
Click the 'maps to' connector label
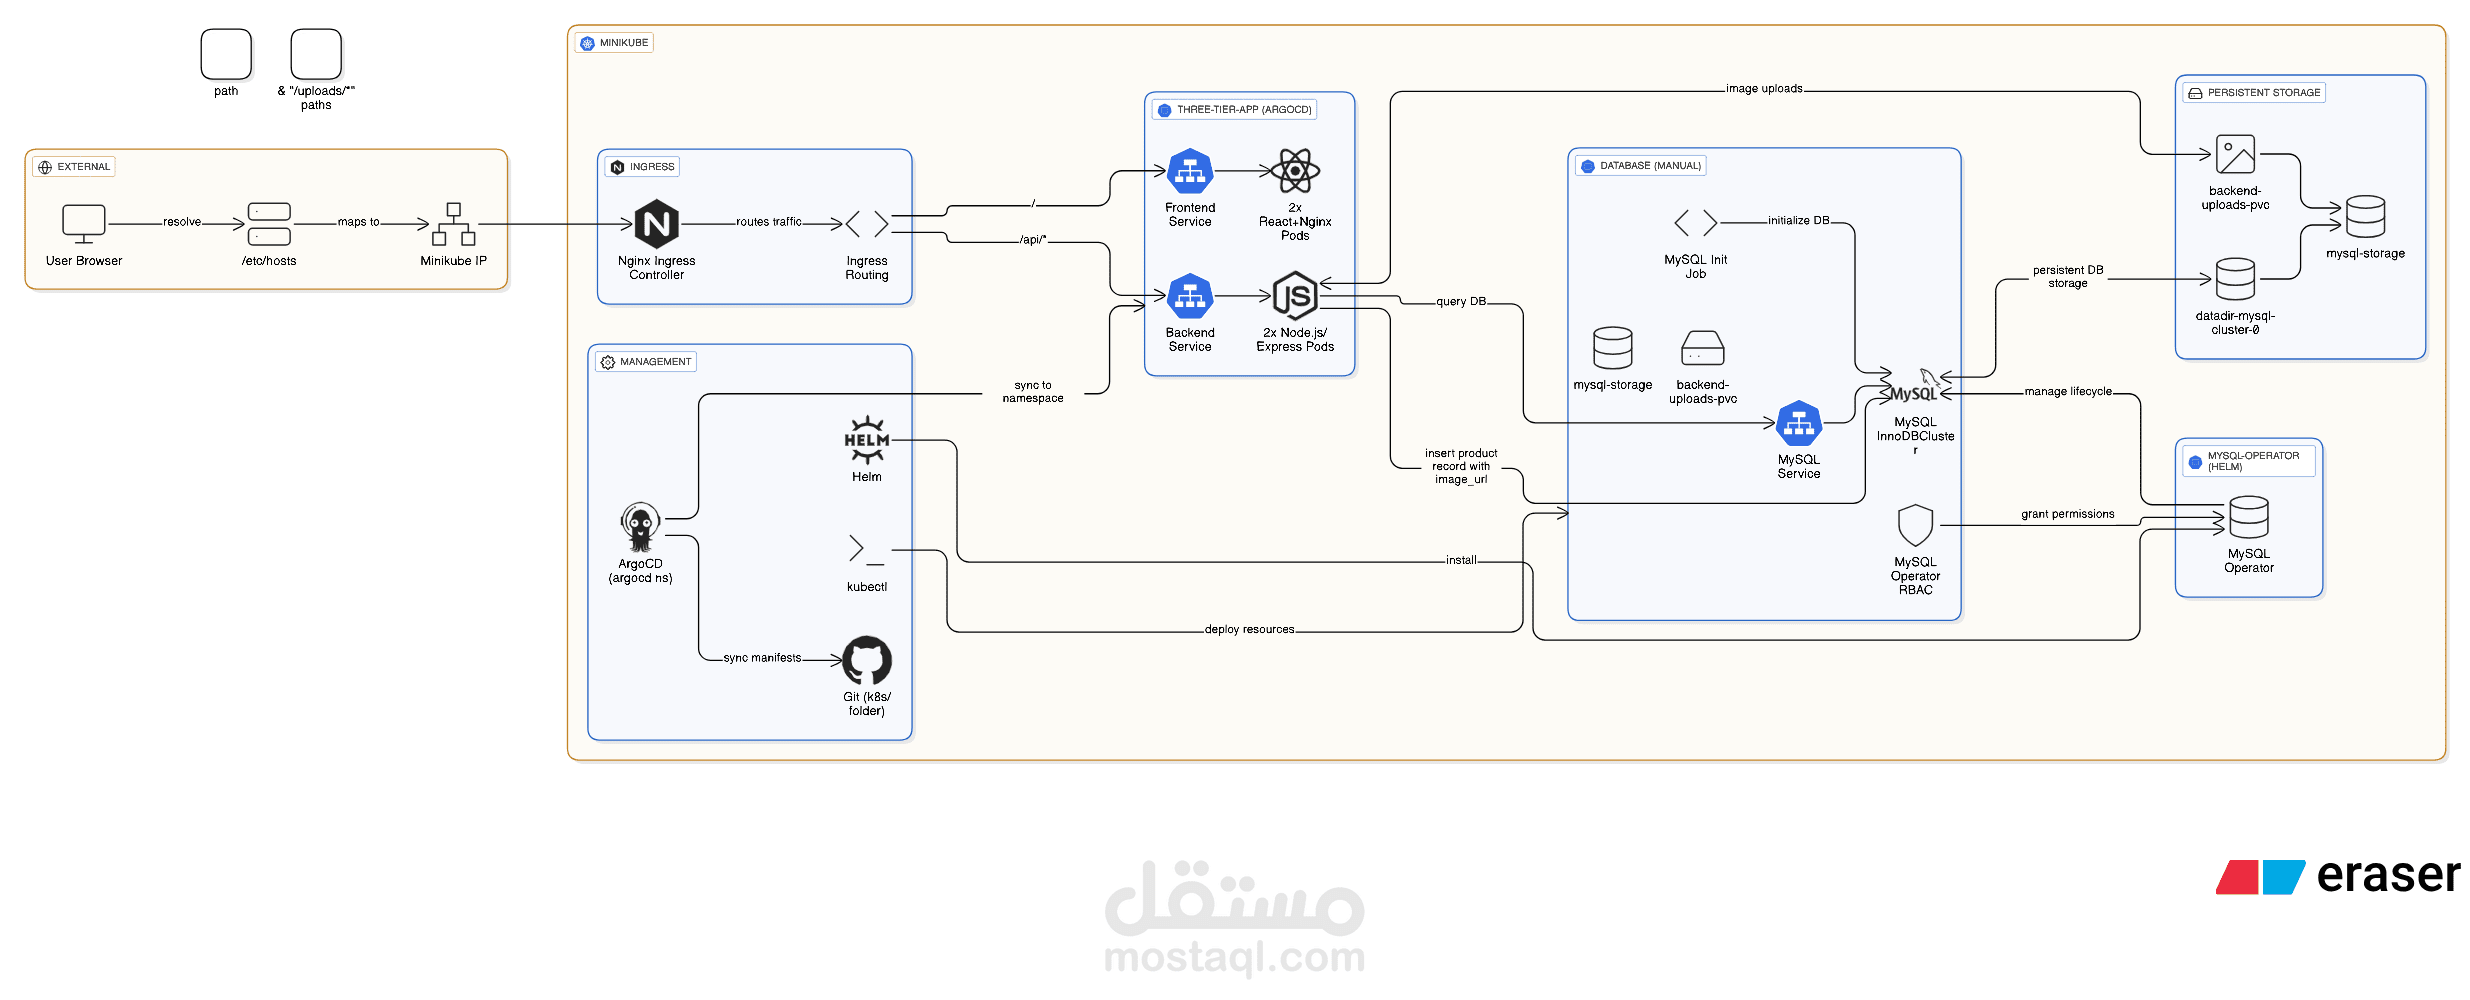pyautogui.click(x=358, y=222)
